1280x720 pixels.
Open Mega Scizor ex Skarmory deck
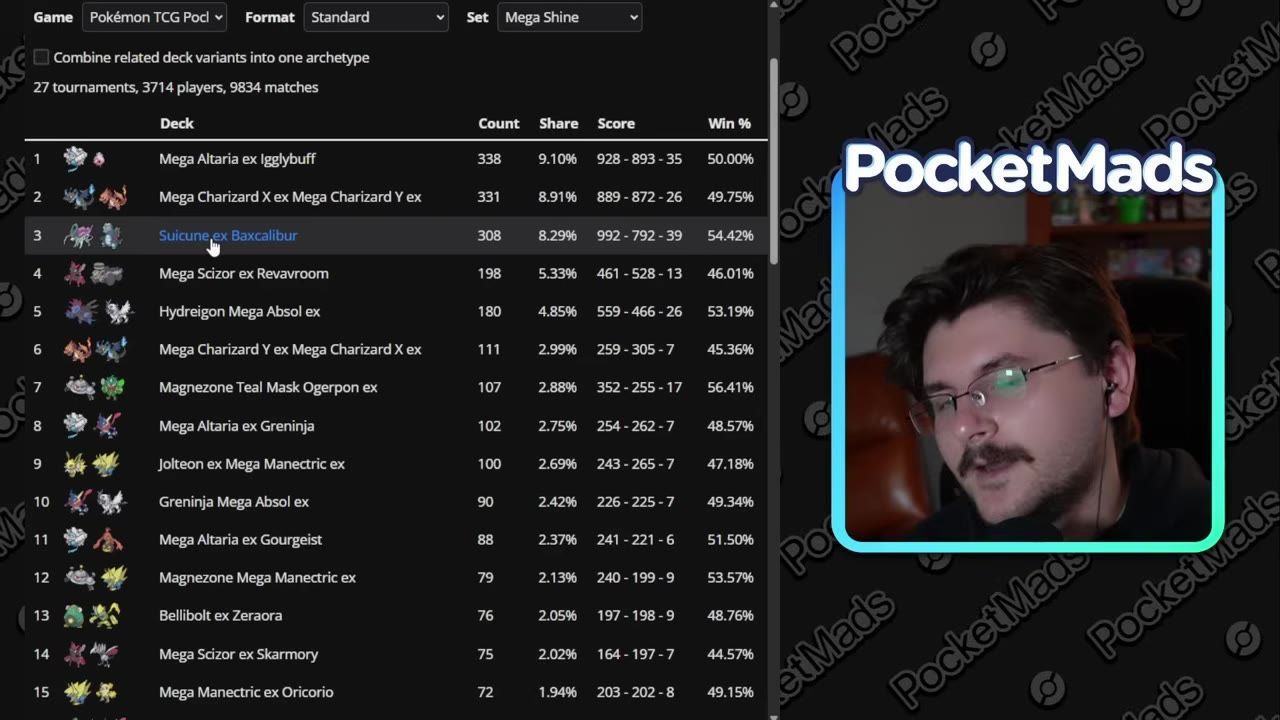click(x=238, y=654)
